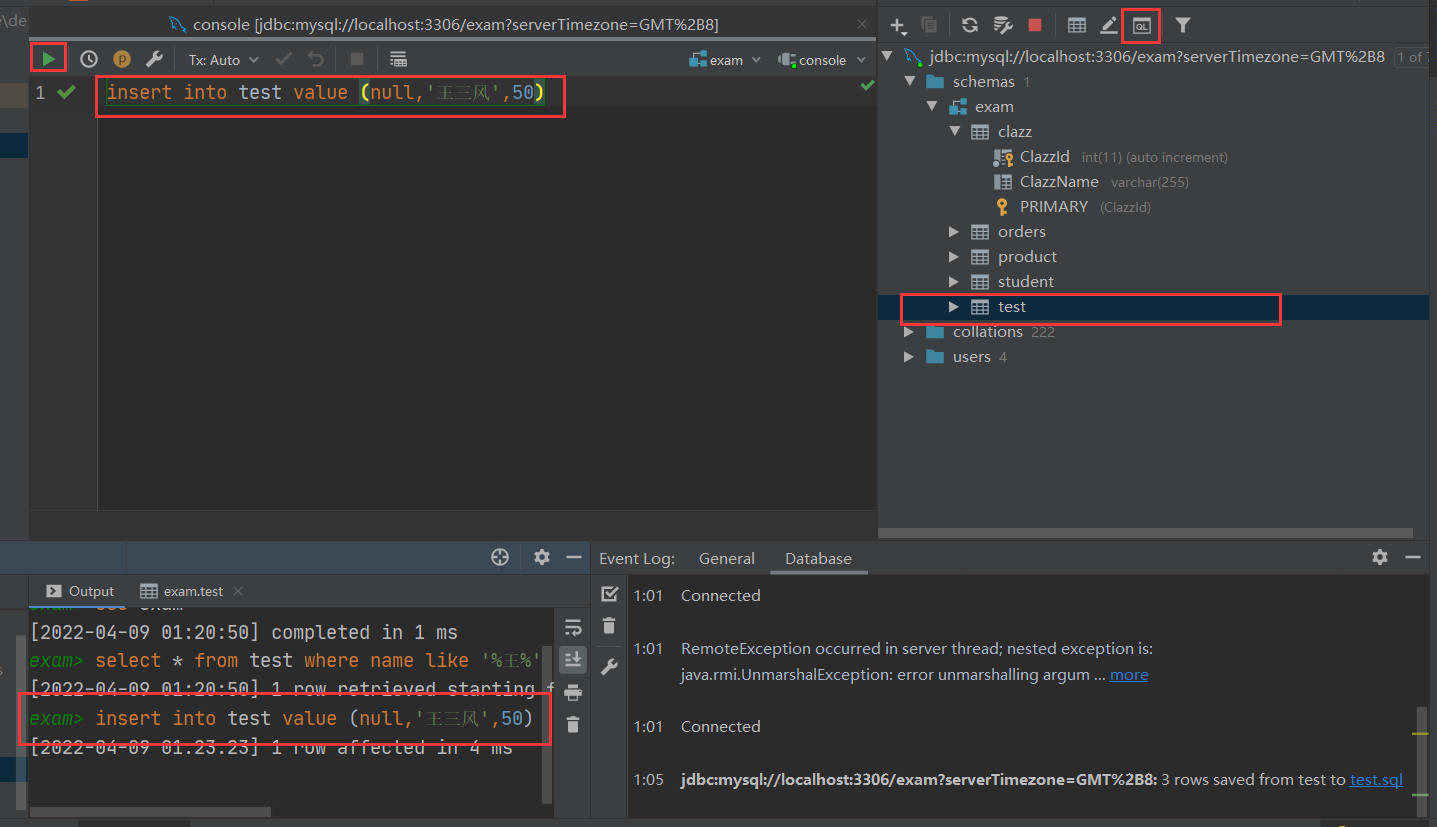Image resolution: width=1437 pixels, height=827 pixels.
Task: Click the in-editor results table icon
Action: point(398,60)
